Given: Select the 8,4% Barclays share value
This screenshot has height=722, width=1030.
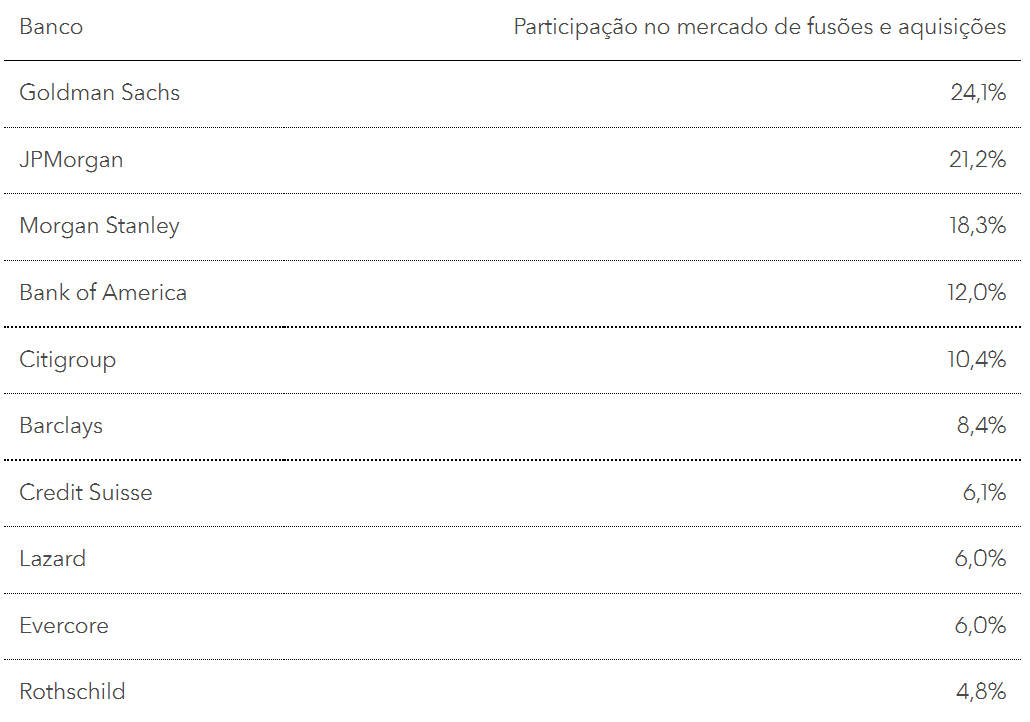Looking at the screenshot, I should click(981, 426).
